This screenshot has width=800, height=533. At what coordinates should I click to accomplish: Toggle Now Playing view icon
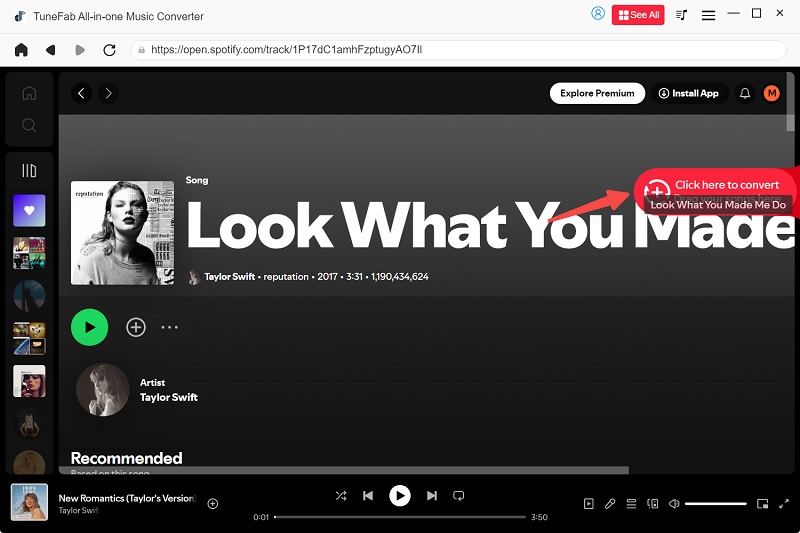coord(588,504)
